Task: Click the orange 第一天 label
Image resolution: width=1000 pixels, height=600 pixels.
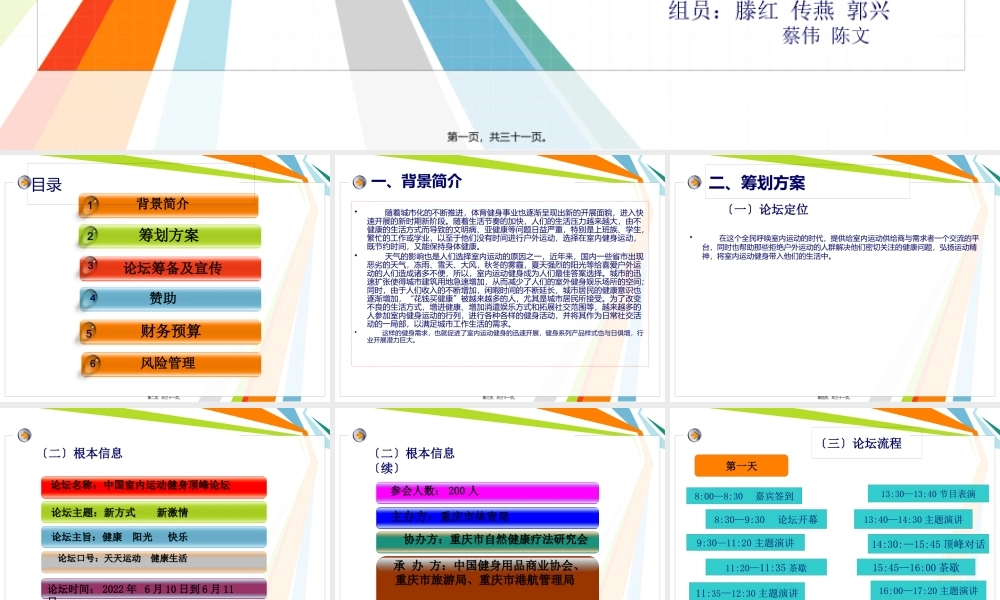Action: 741,465
